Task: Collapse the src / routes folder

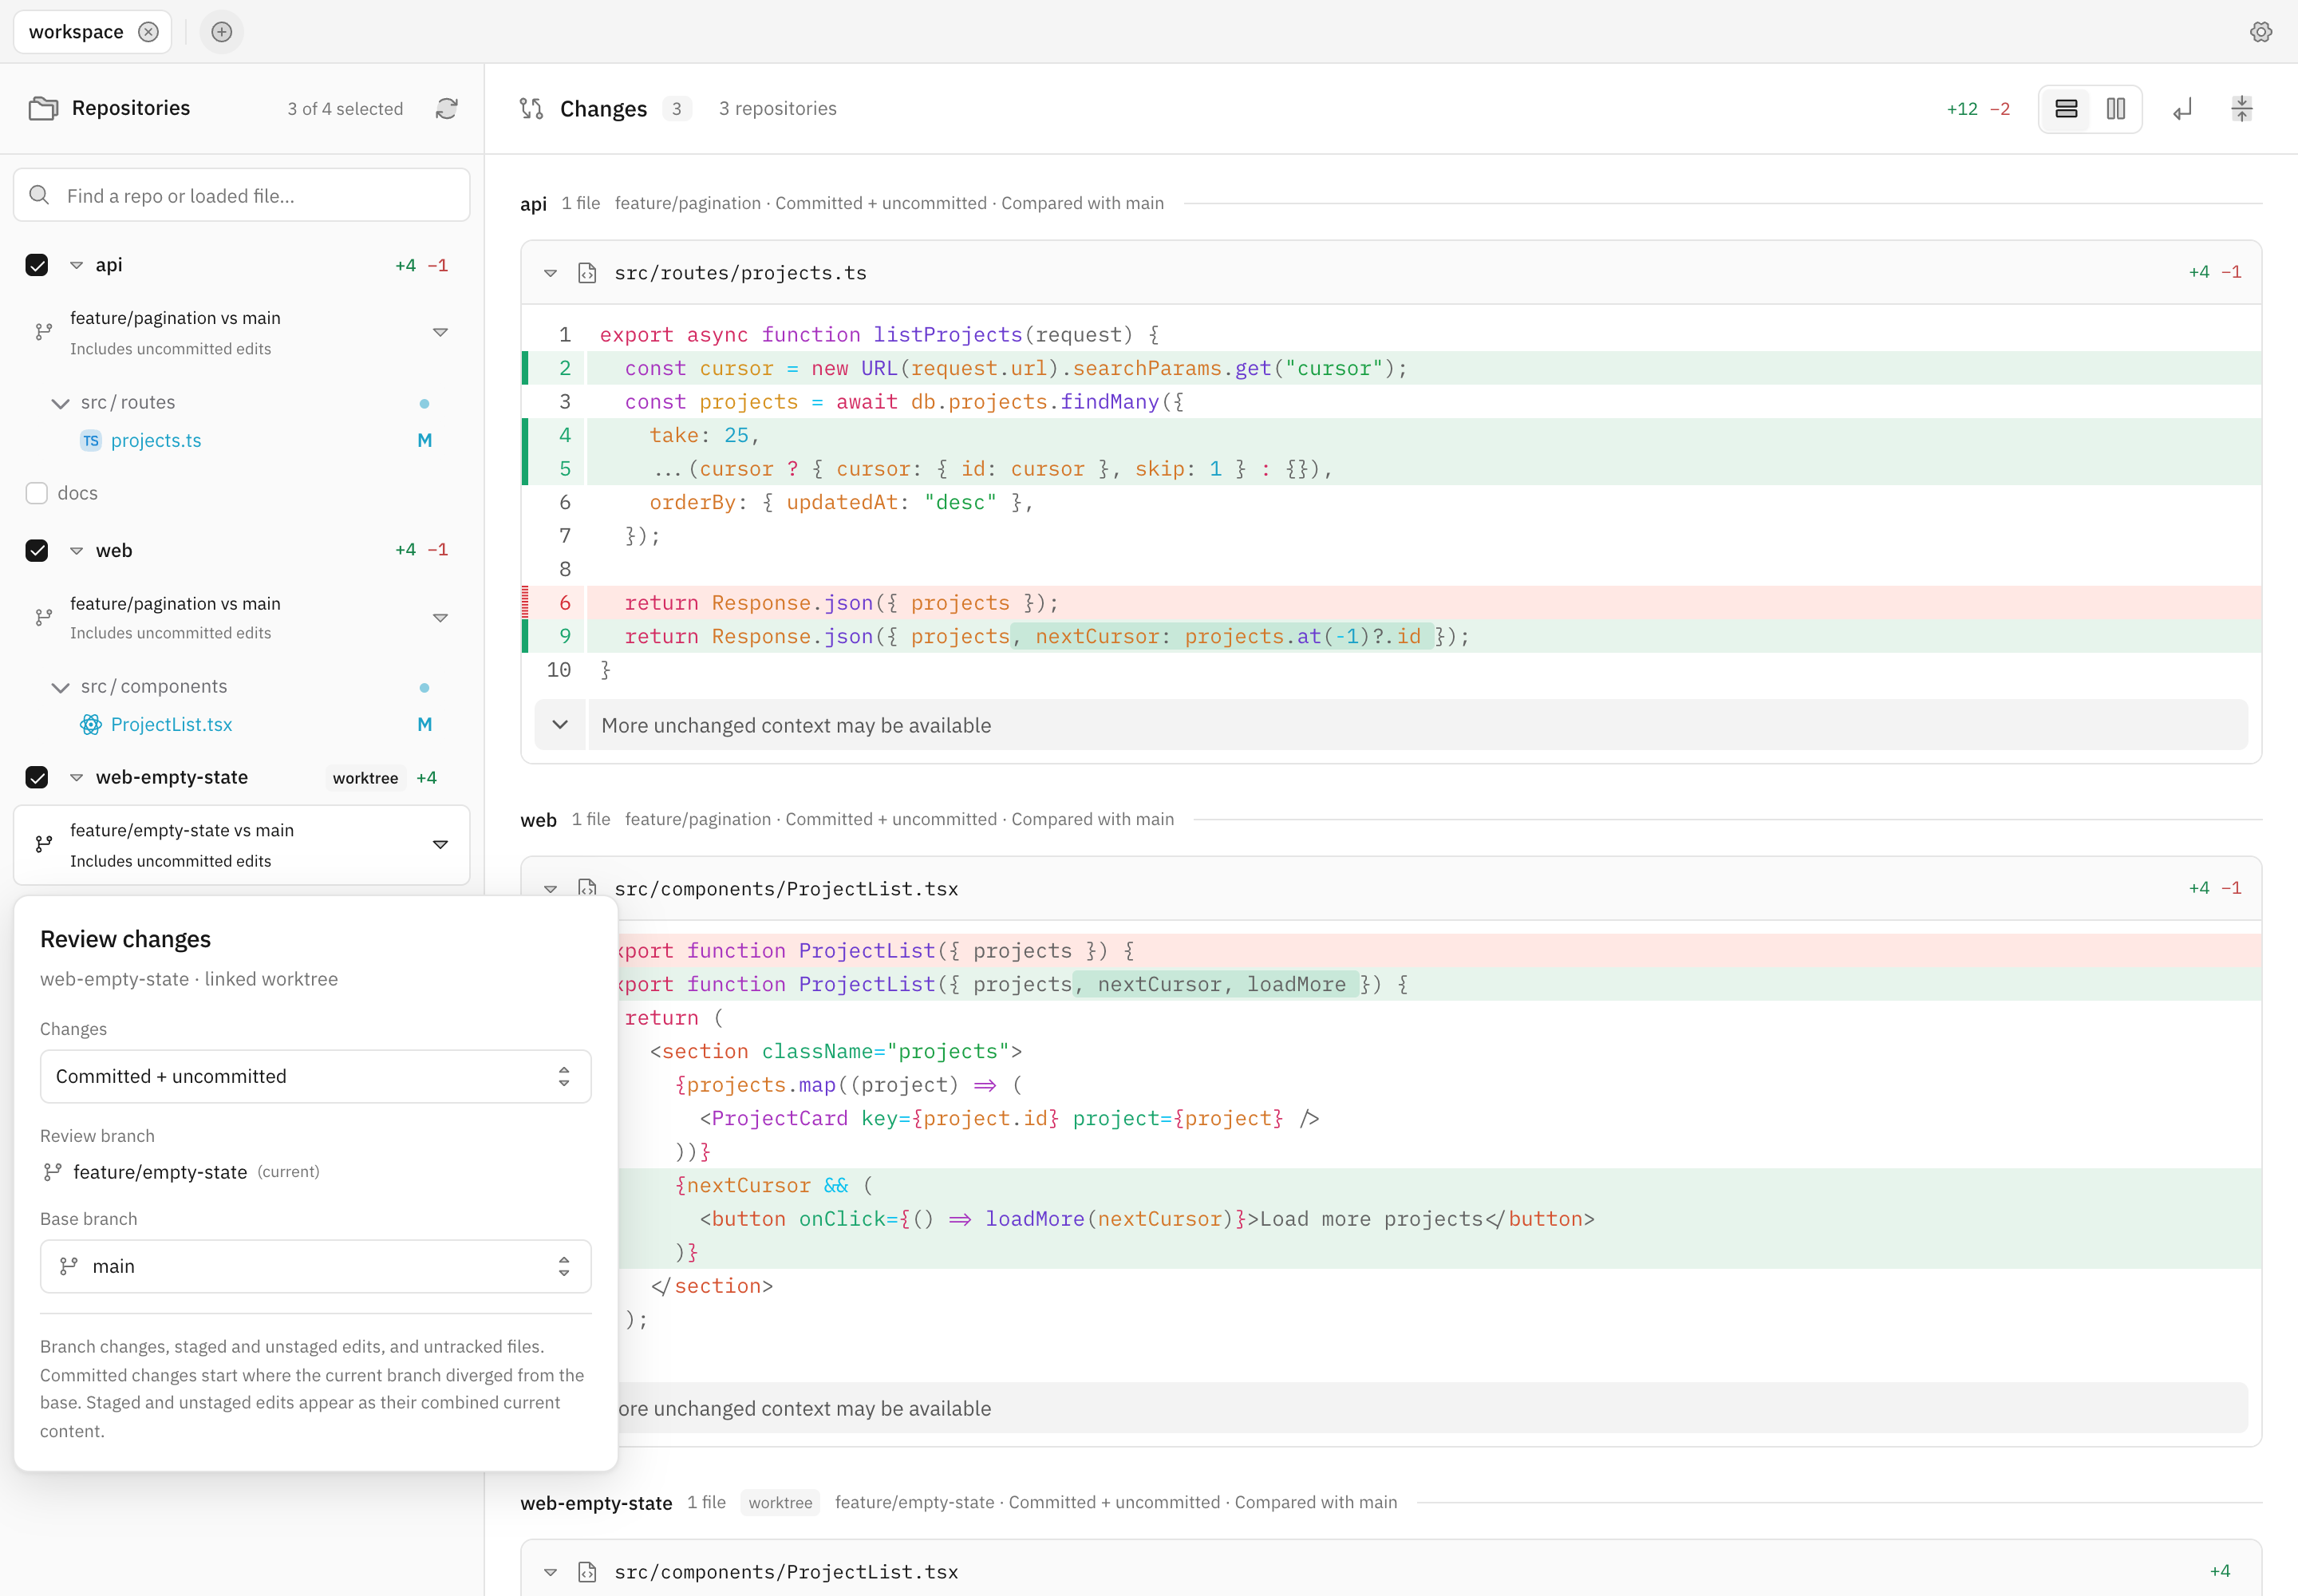Action: (61, 403)
